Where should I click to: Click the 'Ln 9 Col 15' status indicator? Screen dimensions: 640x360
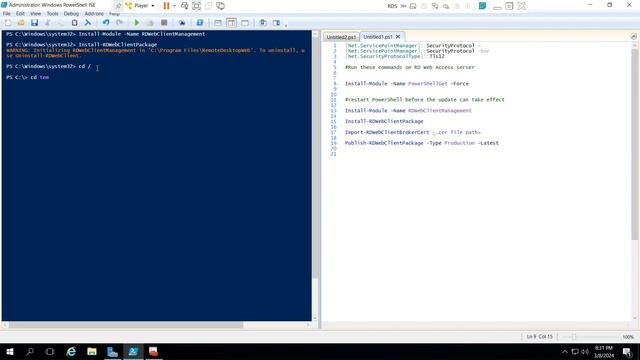click(539, 337)
